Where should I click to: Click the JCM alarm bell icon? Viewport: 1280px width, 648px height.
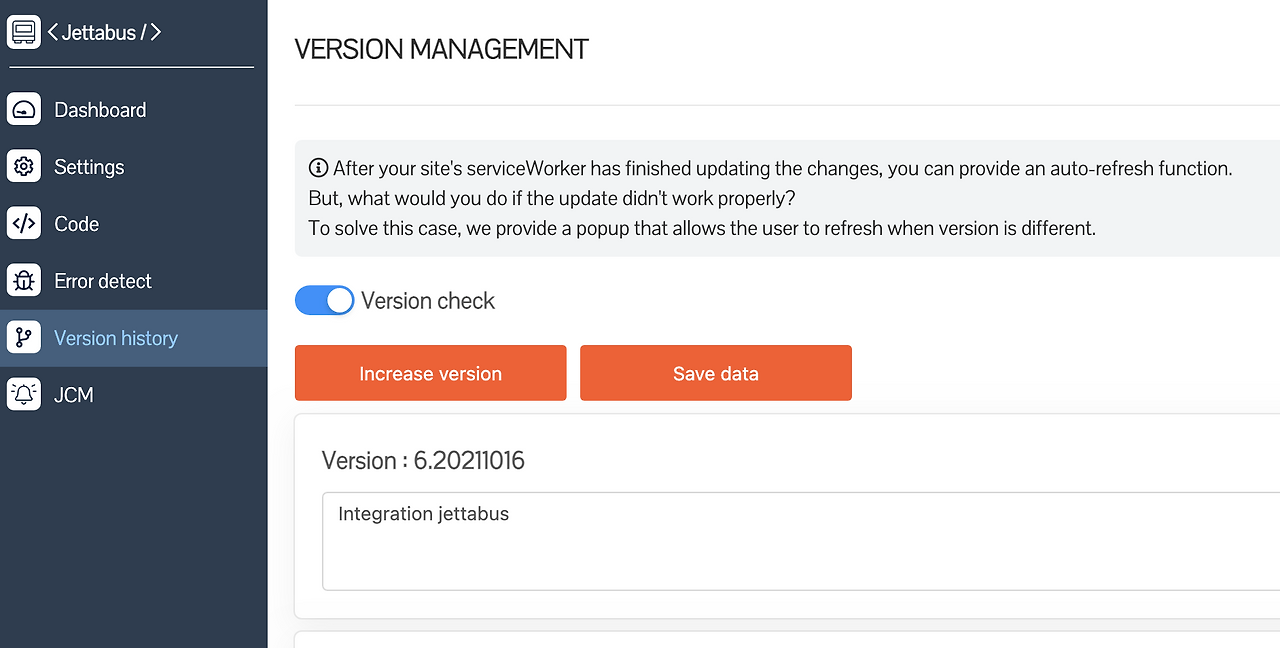(24, 394)
